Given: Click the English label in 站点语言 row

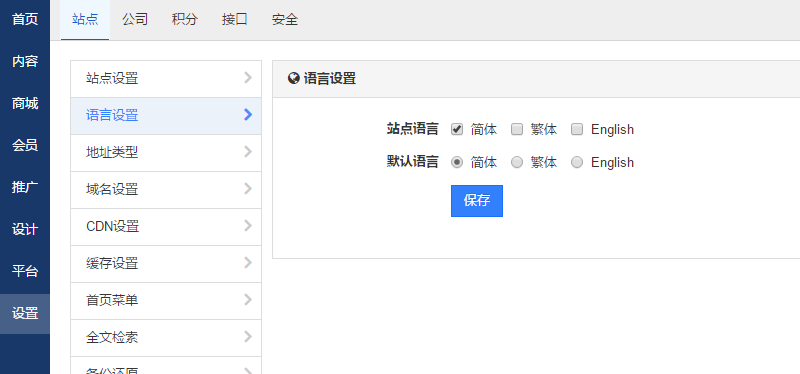Looking at the screenshot, I should click(x=612, y=130).
